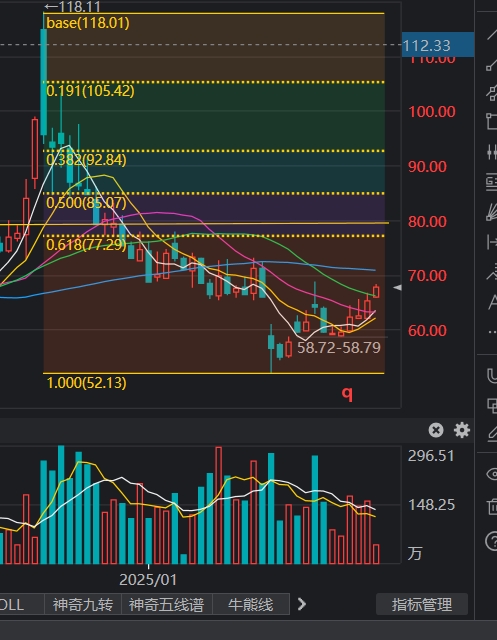
Task: Click the 60.00 price axis label
Action: [x=428, y=331]
